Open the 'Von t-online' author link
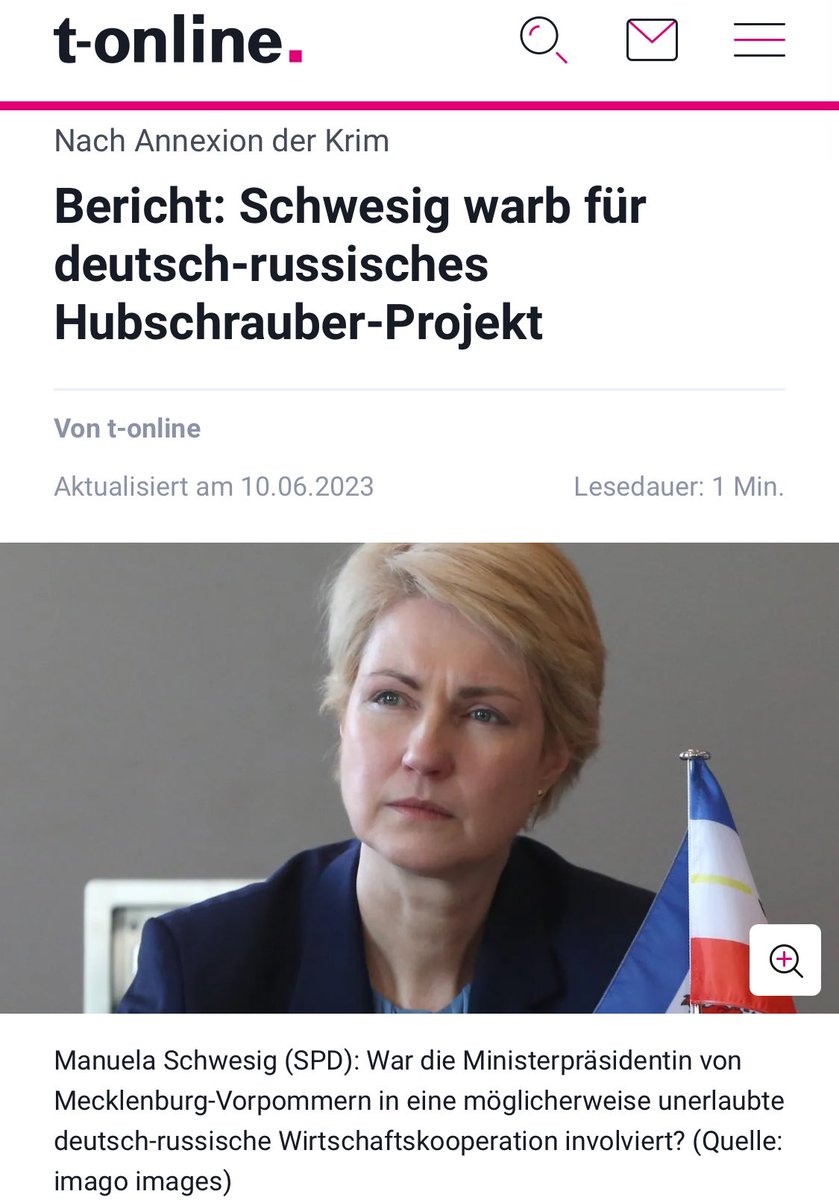This screenshot has width=839, height=1200. [127, 429]
